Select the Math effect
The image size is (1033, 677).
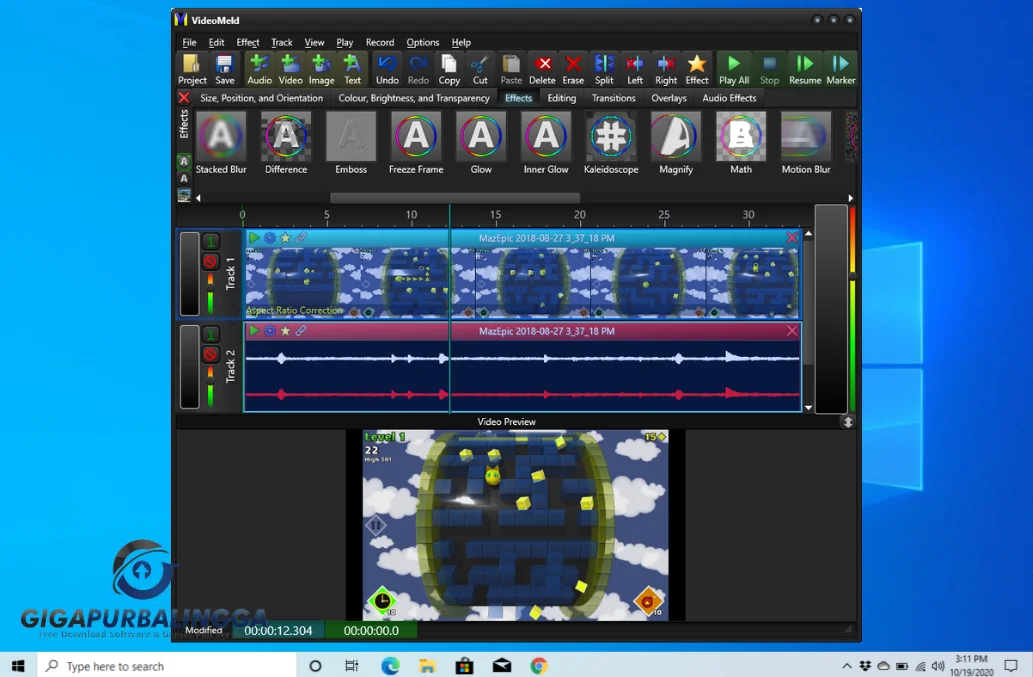pyautogui.click(x=740, y=143)
